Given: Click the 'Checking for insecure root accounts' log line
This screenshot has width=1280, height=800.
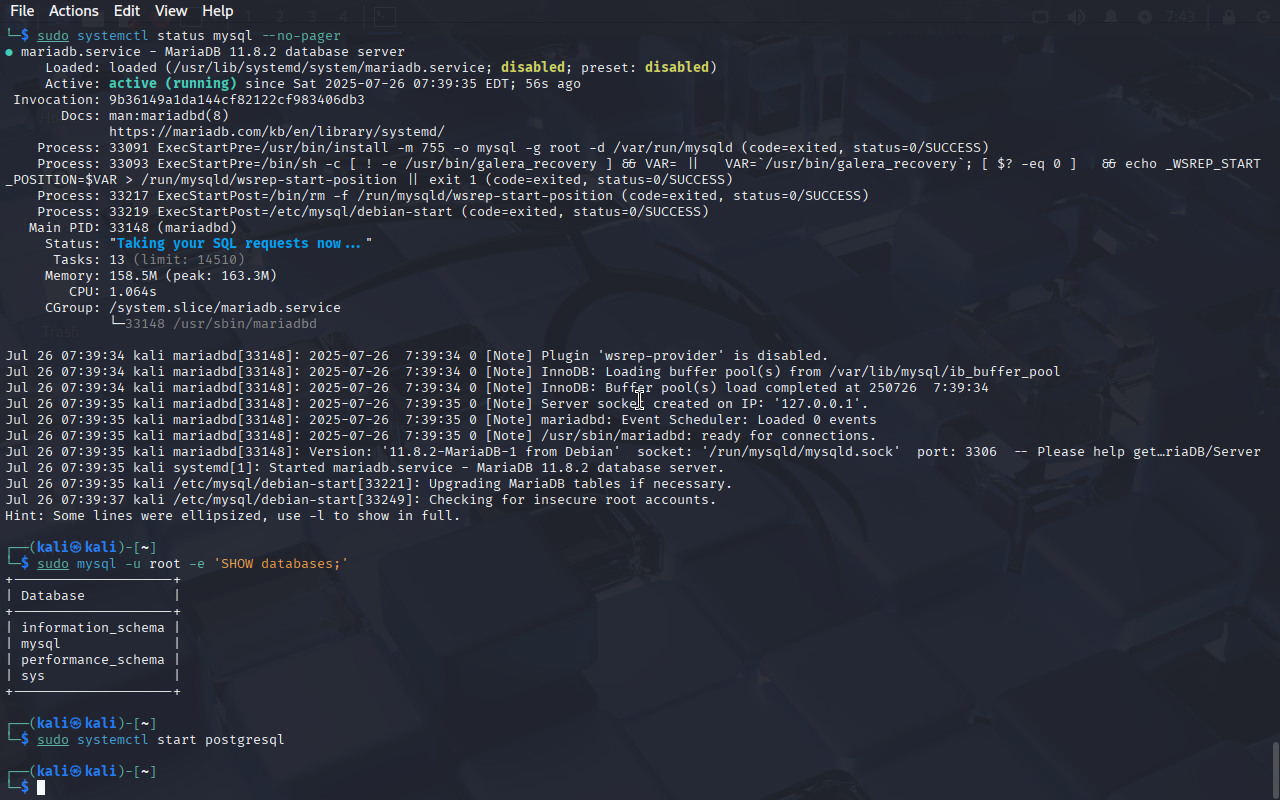Looking at the screenshot, I should (361, 500).
